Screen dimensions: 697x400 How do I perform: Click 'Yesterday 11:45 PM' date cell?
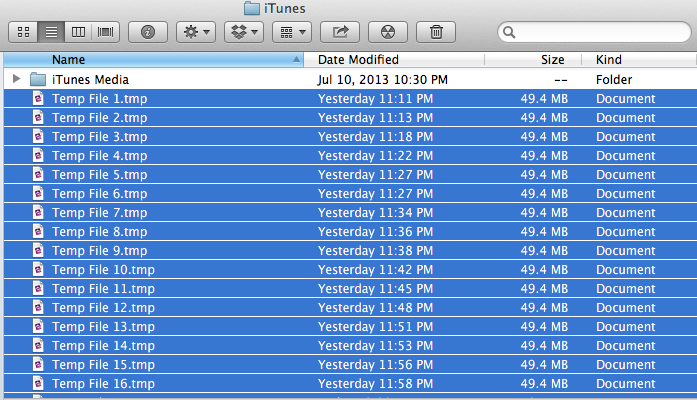pyautogui.click(x=376, y=289)
